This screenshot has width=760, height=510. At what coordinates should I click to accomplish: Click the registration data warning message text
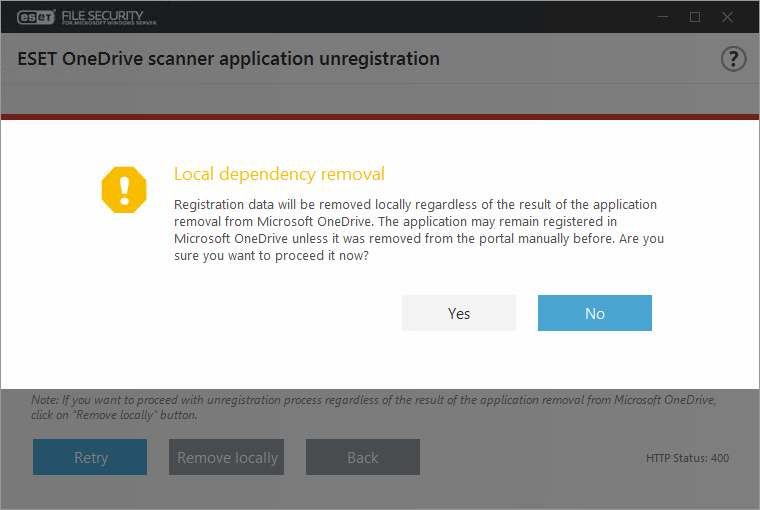pyautogui.click(x=418, y=230)
